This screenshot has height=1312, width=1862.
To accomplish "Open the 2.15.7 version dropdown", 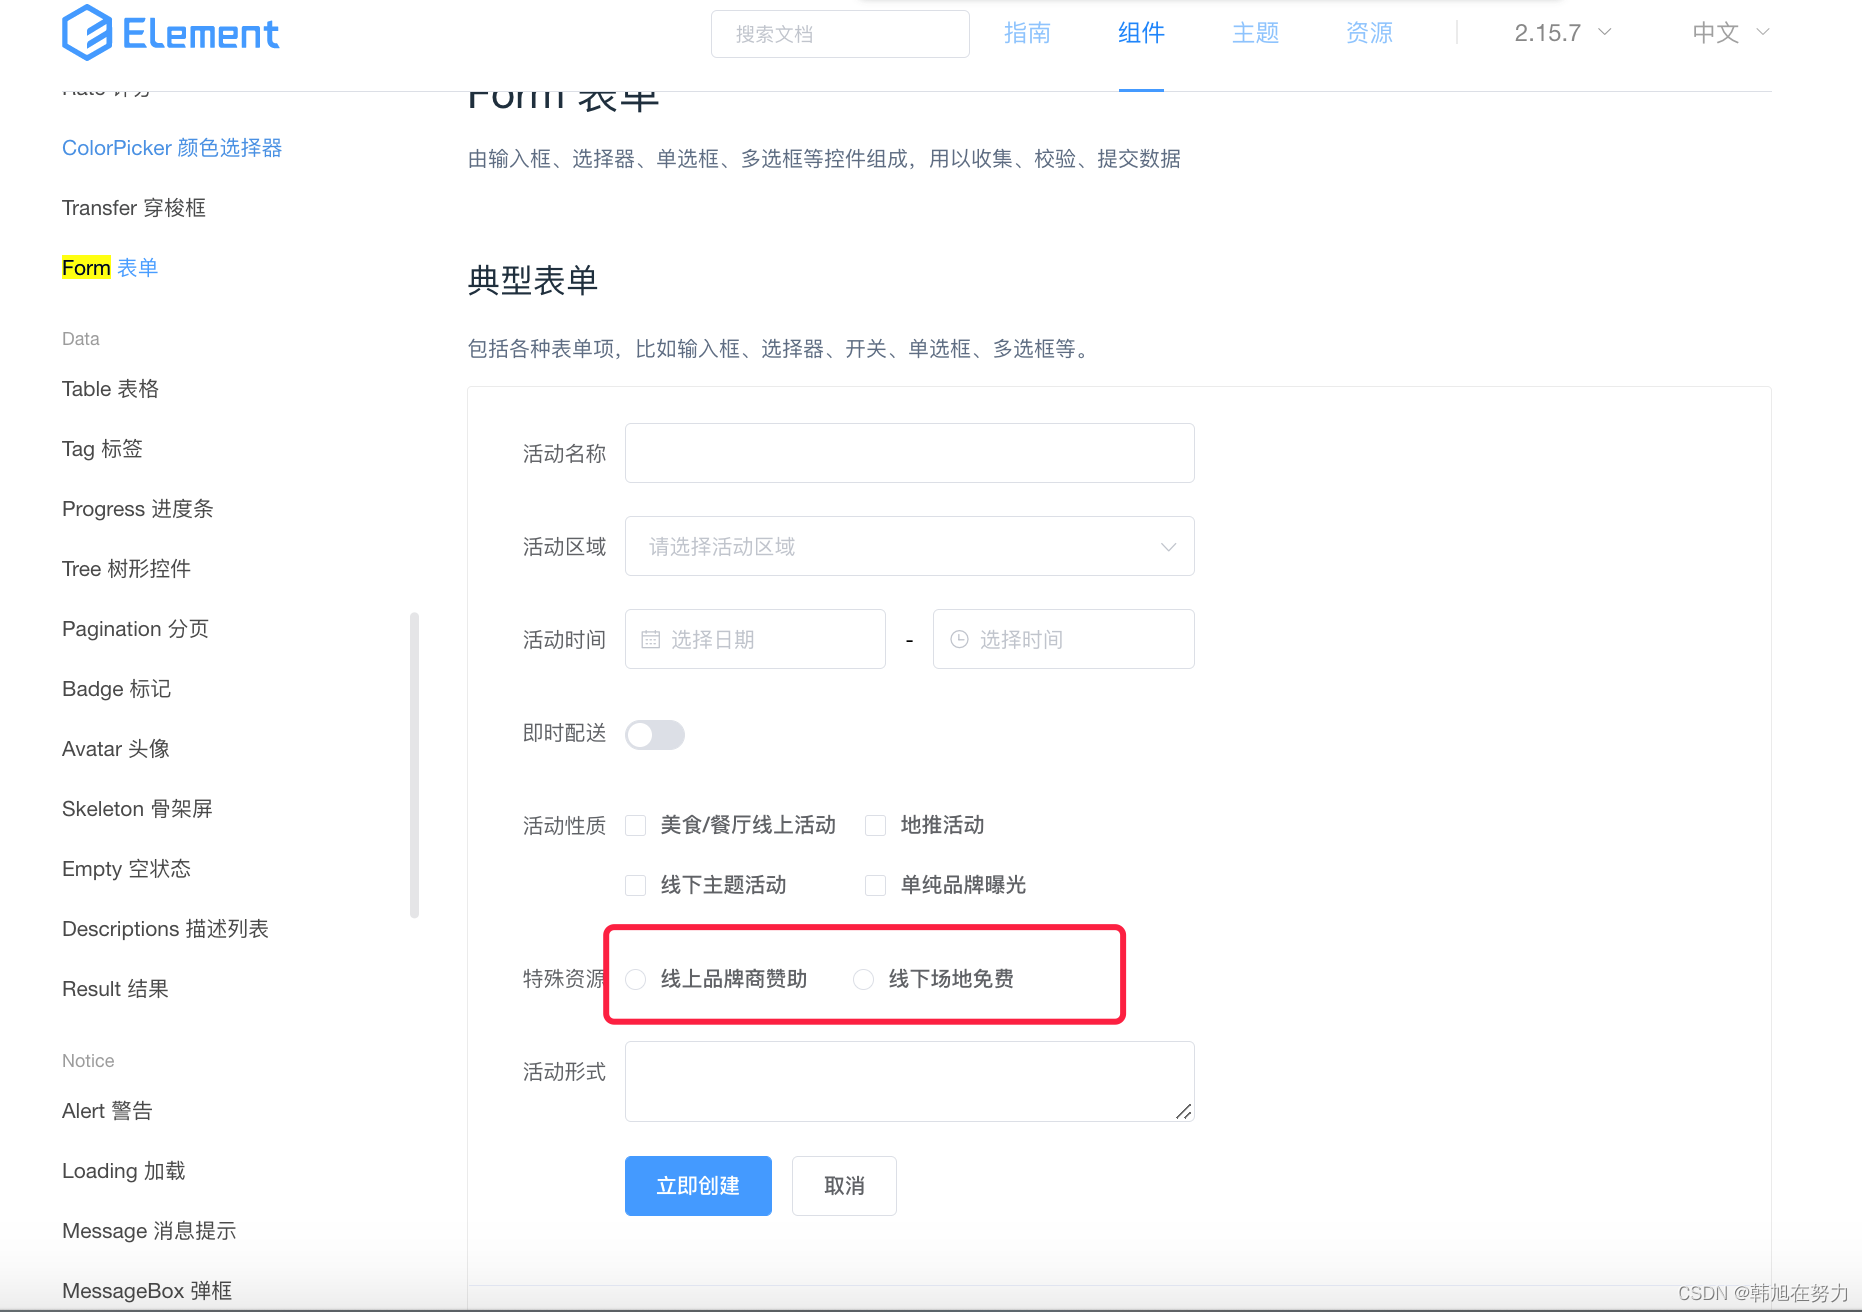I will pyautogui.click(x=1563, y=33).
